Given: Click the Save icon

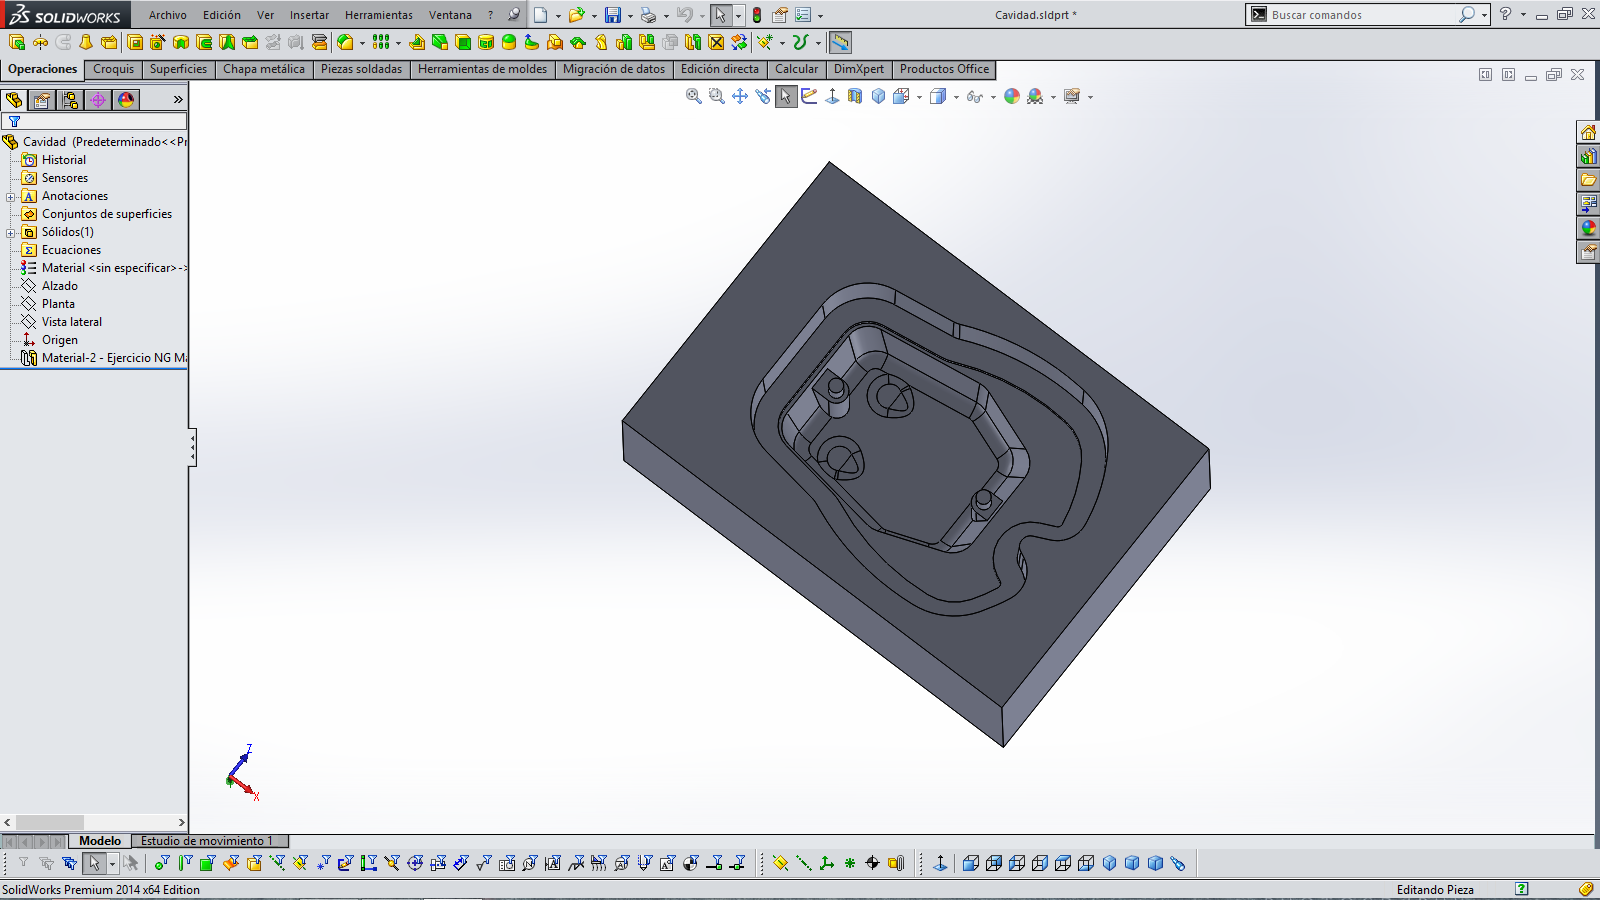Looking at the screenshot, I should coord(613,15).
